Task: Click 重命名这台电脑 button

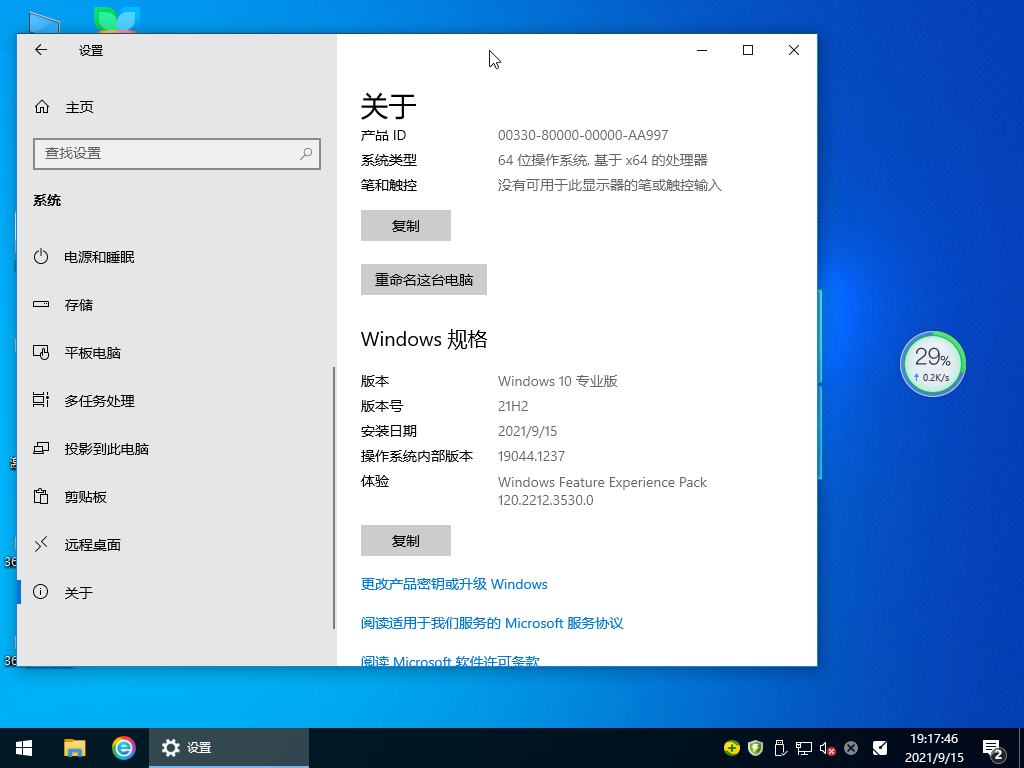Action: [423, 280]
